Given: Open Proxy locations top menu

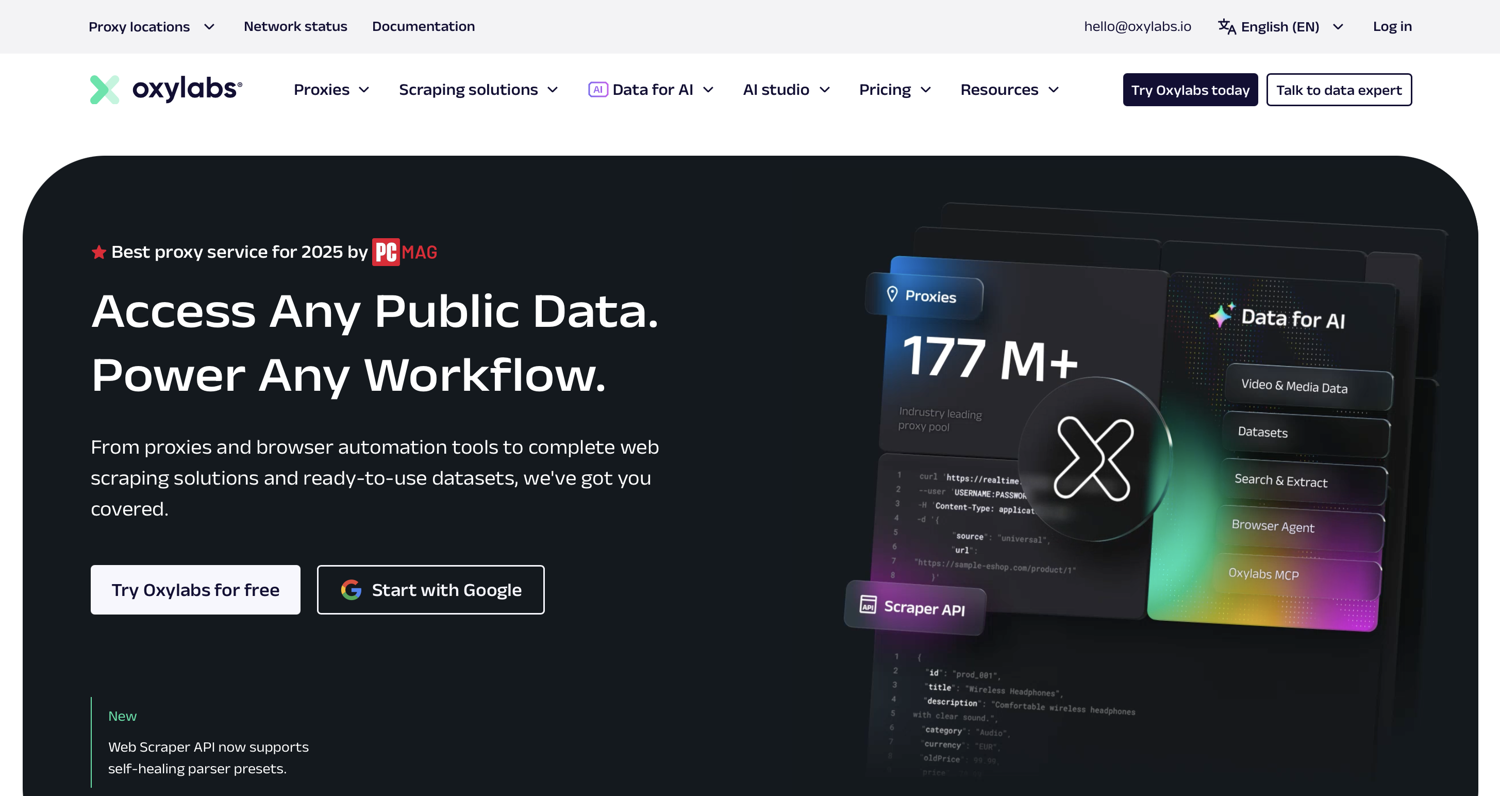Looking at the screenshot, I should 152,27.
